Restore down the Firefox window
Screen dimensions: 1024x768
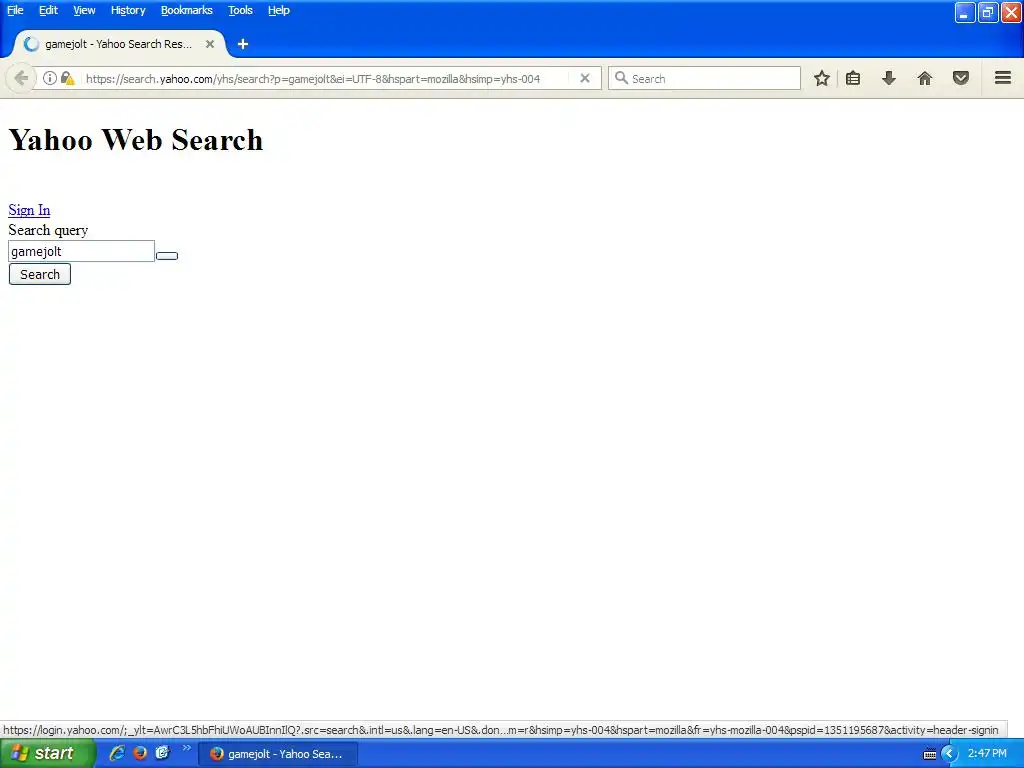[x=988, y=12]
